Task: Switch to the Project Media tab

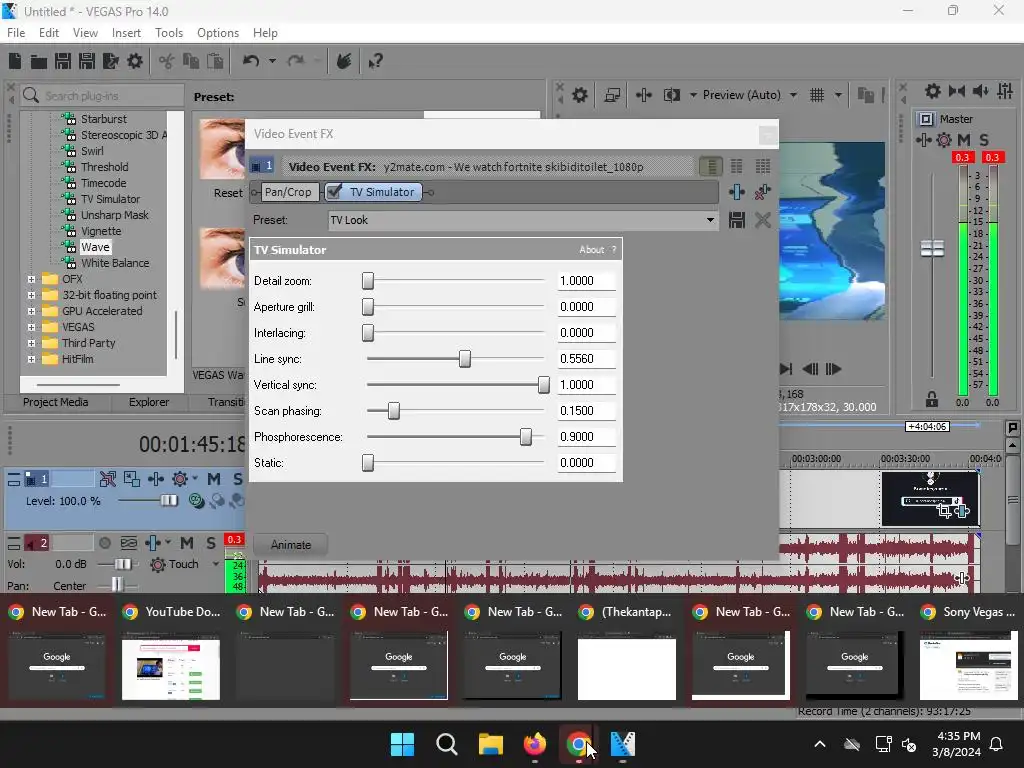Action: coord(56,402)
